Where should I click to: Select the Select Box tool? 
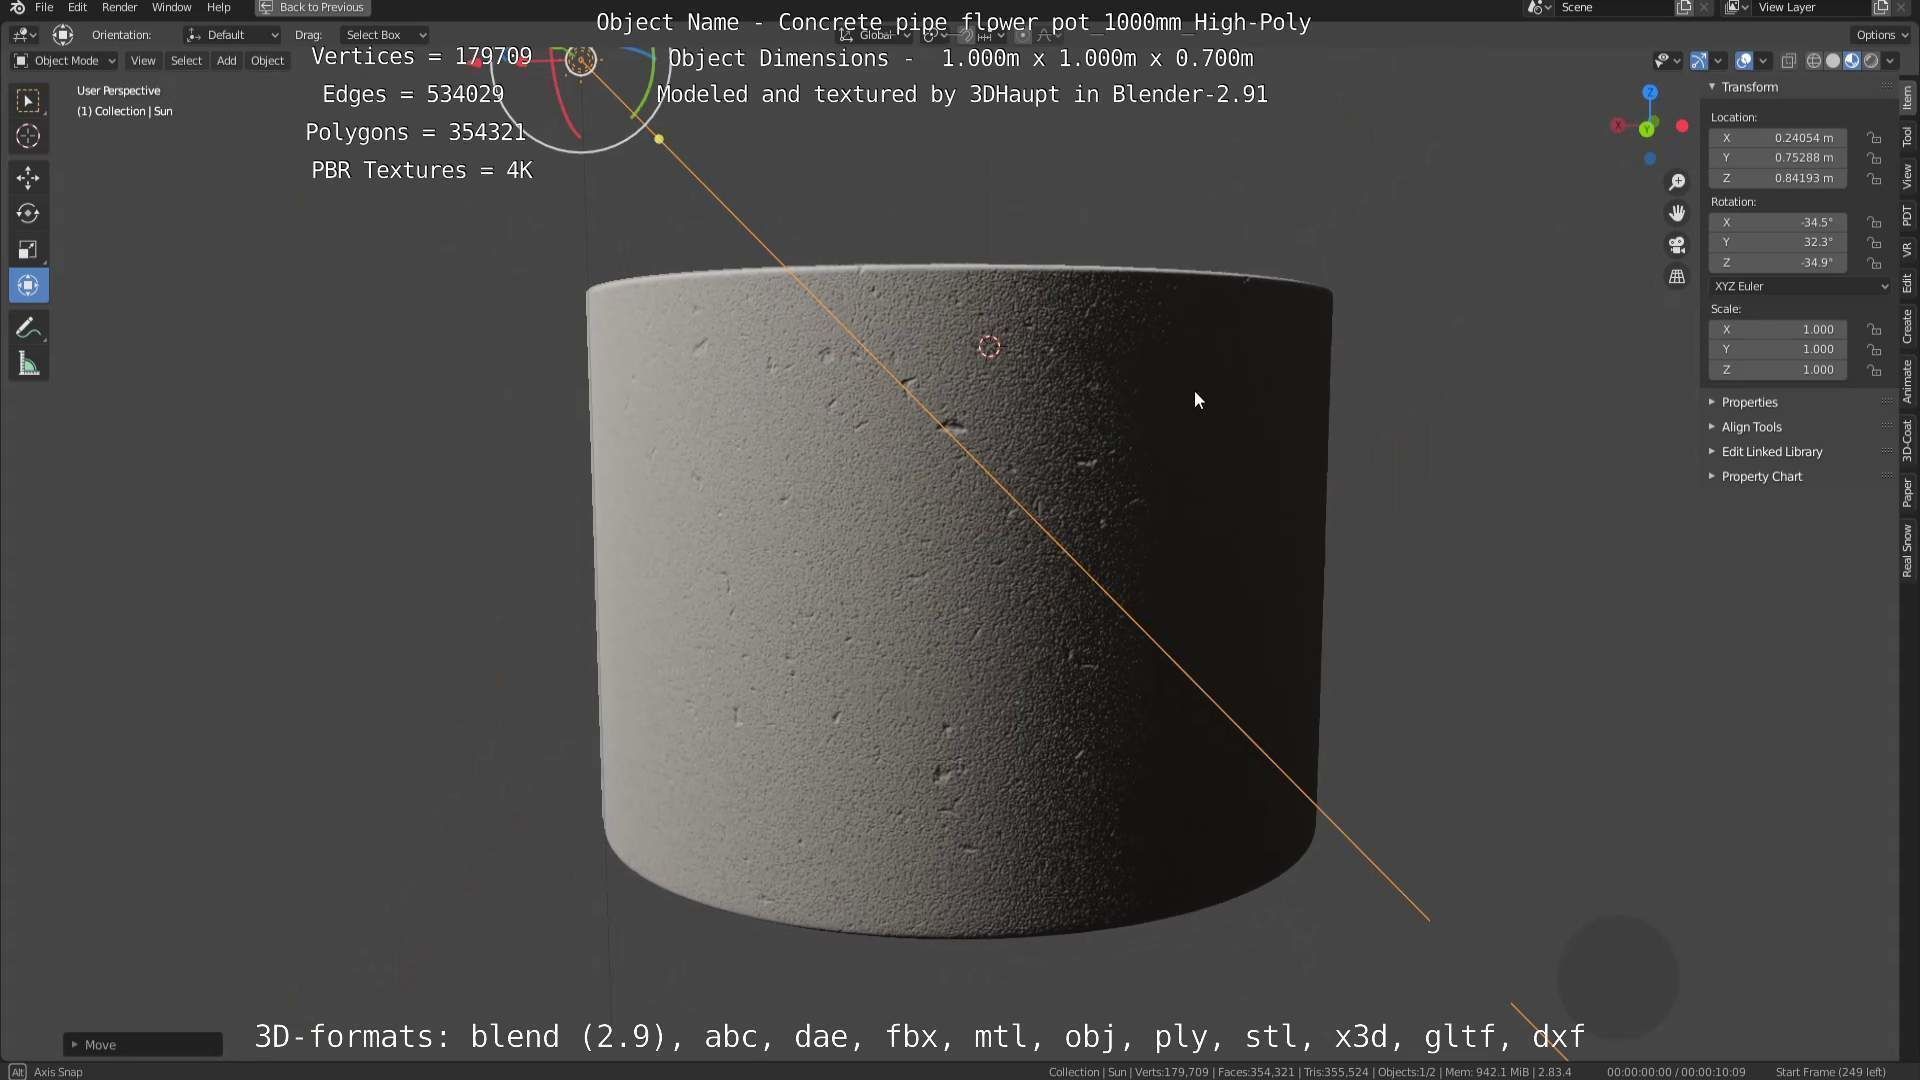click(28, 101)
